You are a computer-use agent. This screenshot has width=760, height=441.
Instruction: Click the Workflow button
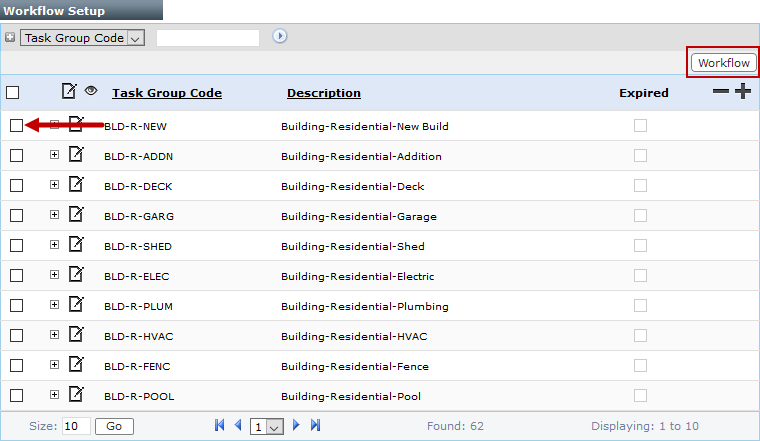(723, 62)
